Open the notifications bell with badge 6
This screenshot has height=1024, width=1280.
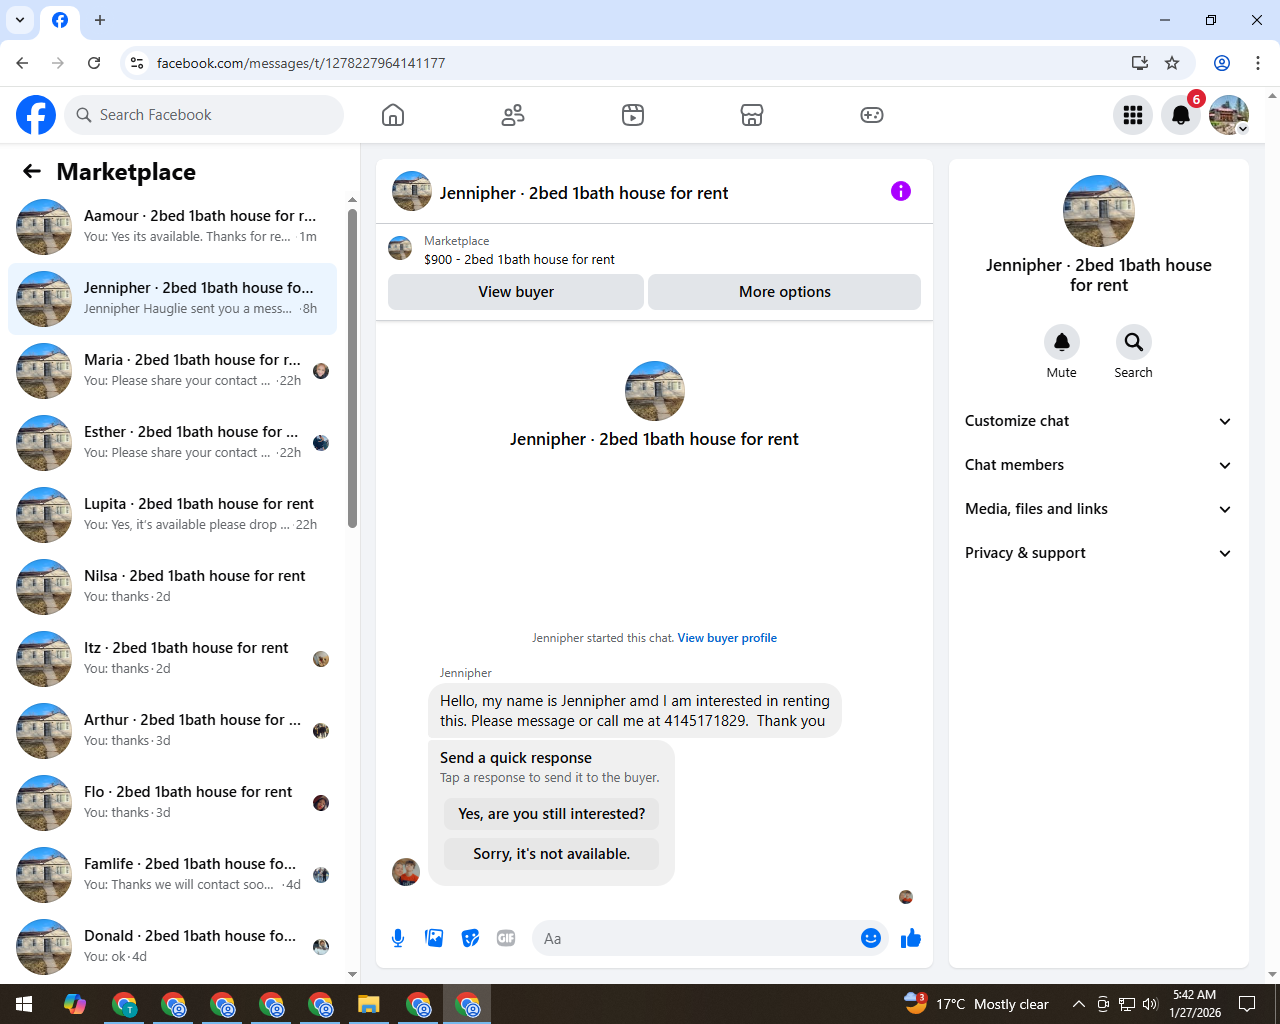click(1181, 115)
